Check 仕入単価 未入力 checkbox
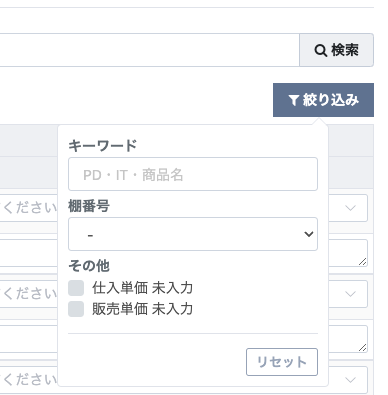 click(x=76, y=288)
